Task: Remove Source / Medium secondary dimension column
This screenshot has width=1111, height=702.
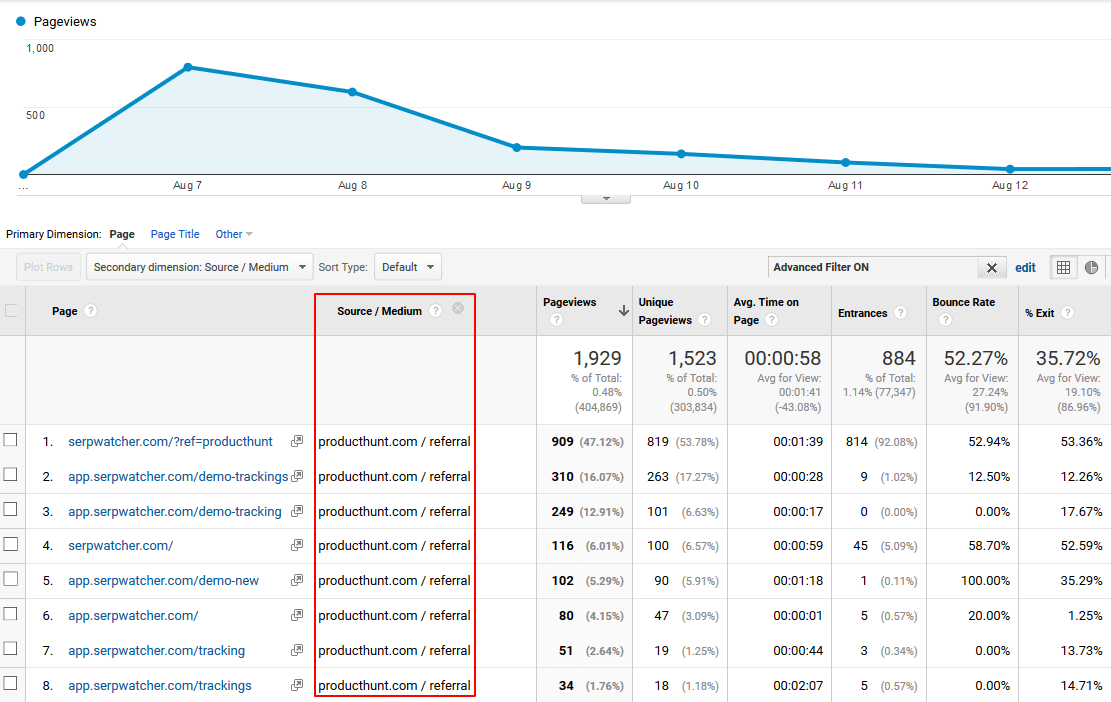Action: tap(458, 309)
